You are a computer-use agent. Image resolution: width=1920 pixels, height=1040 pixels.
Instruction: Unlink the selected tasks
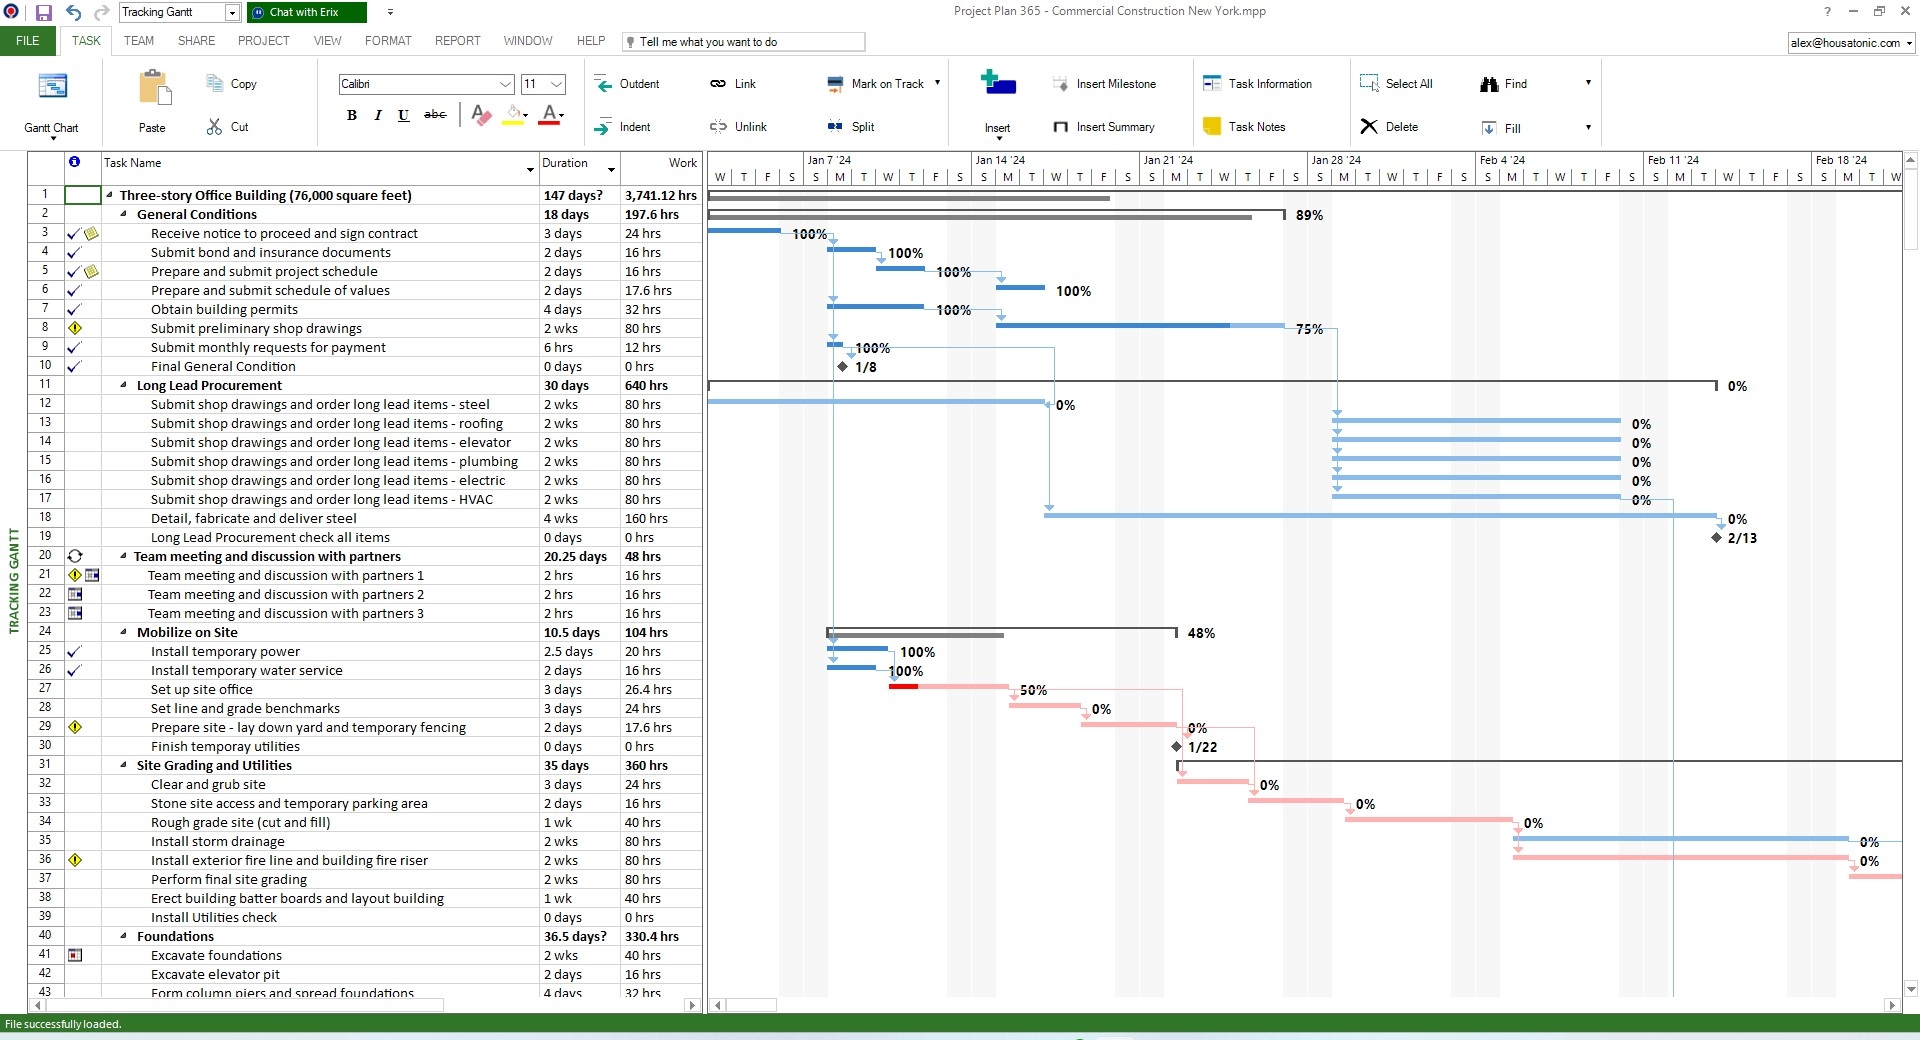point(738,126)
